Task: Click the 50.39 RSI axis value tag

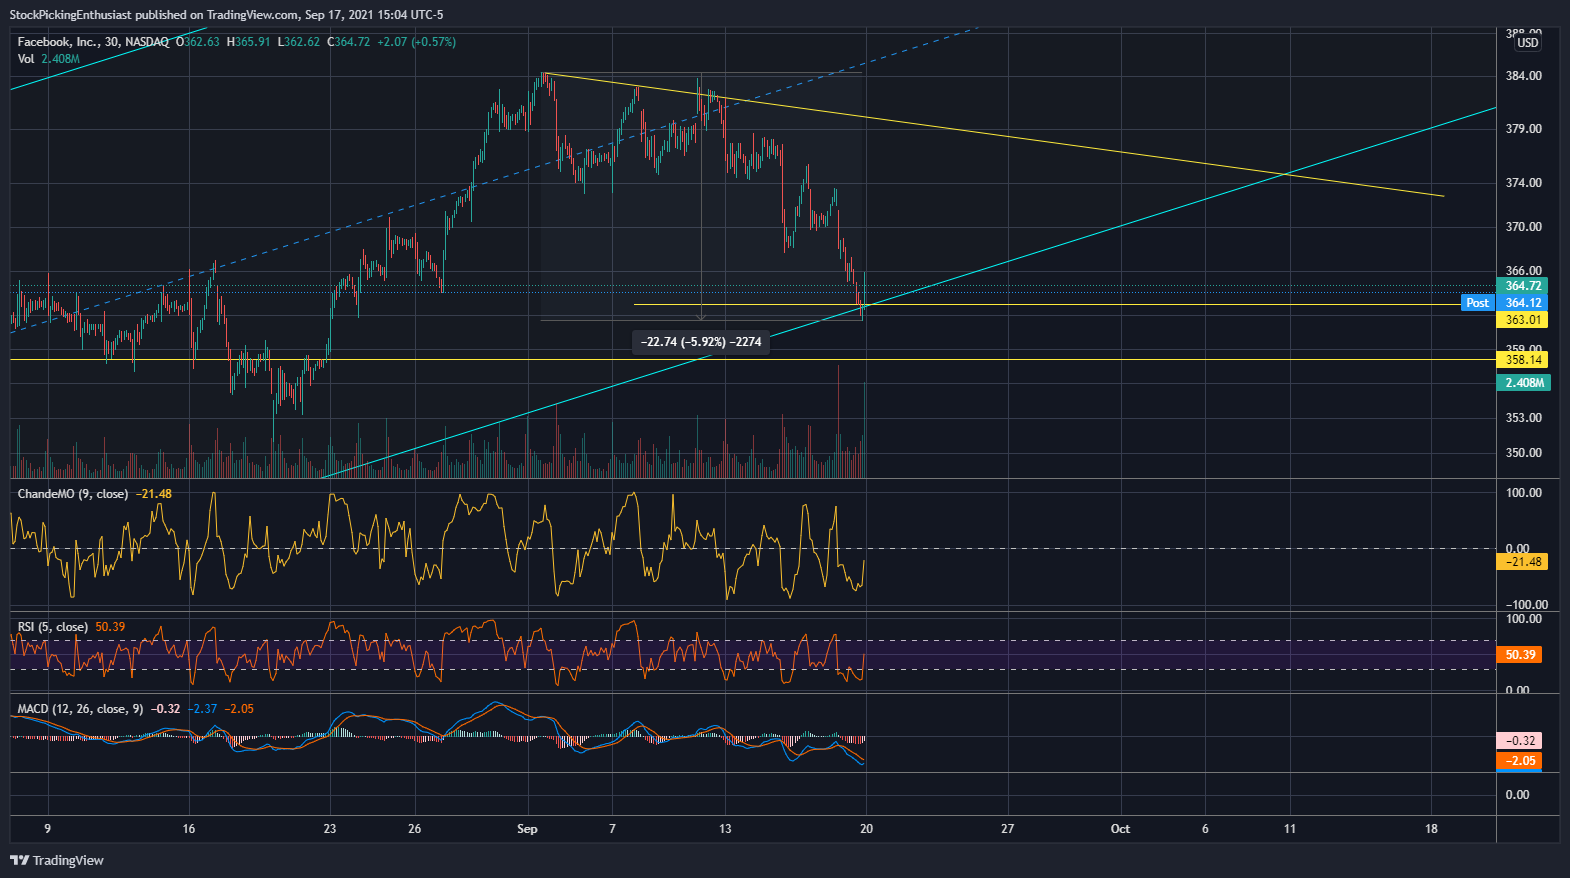Action: tap(1519, 655)
